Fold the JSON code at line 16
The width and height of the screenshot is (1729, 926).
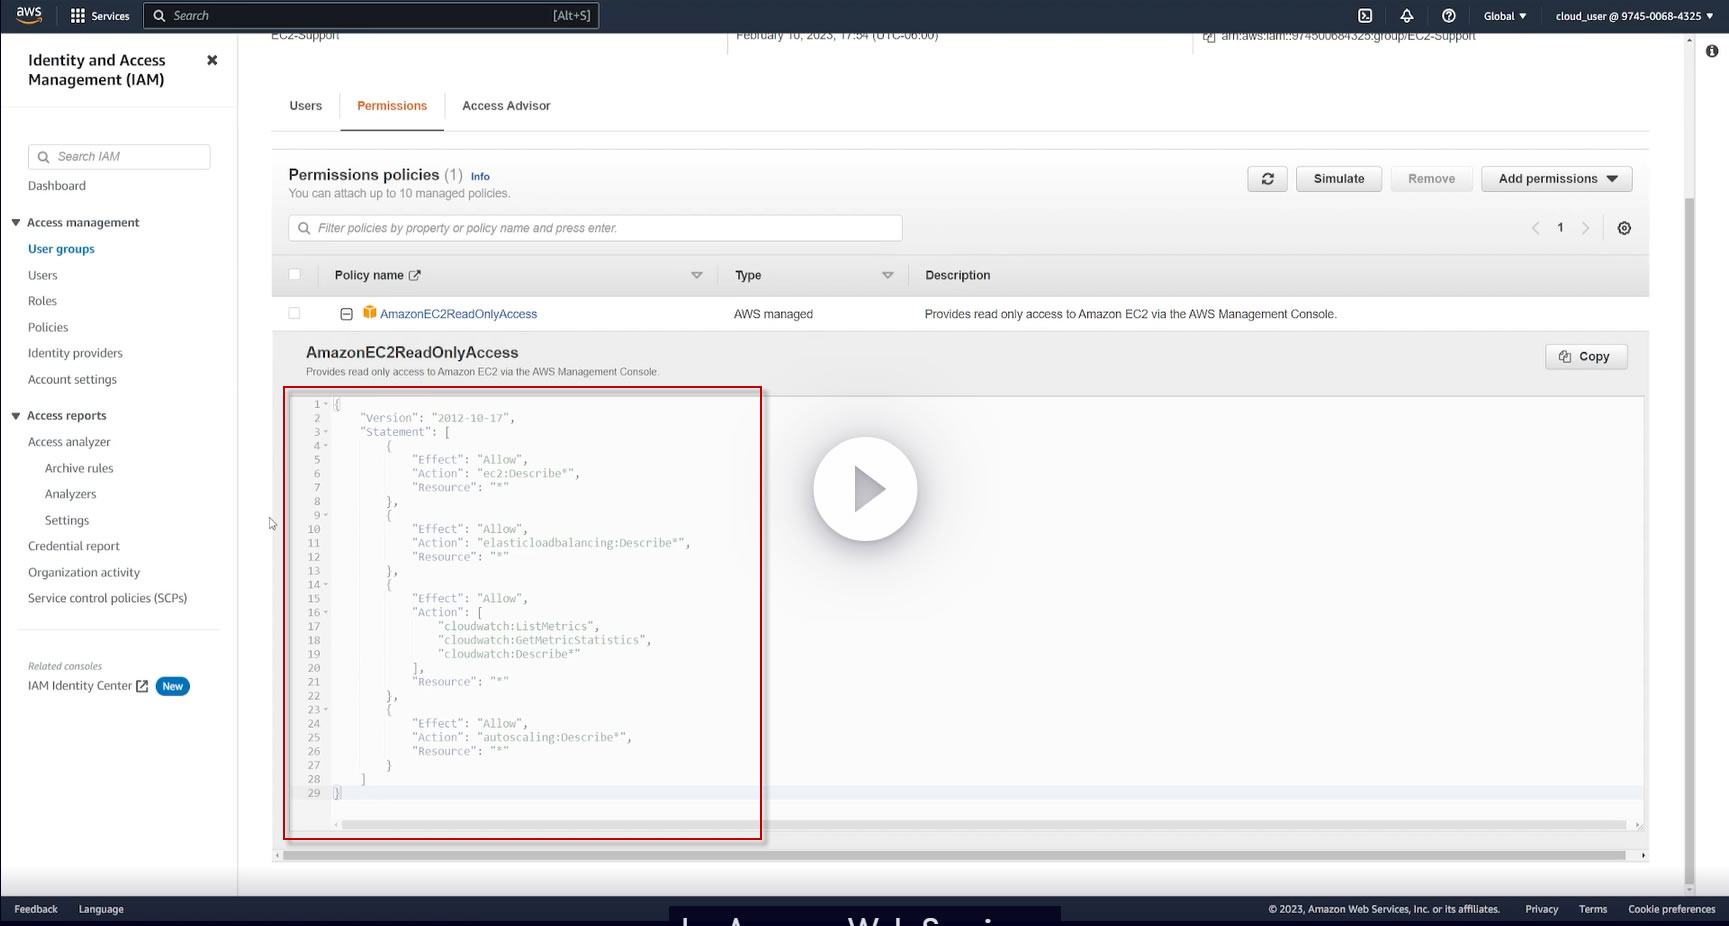326,612
